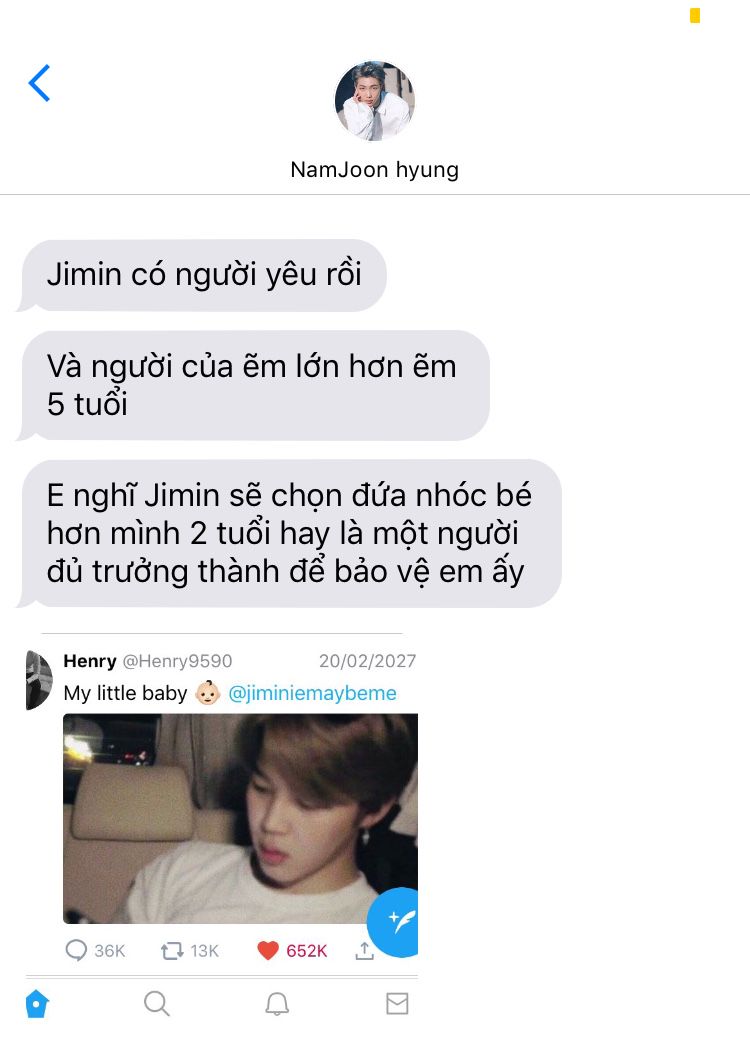Open @jiminiemaybeme mention link
This screenshot has height=1044, width=750.
pyautogui.click(x=312, y=693)
